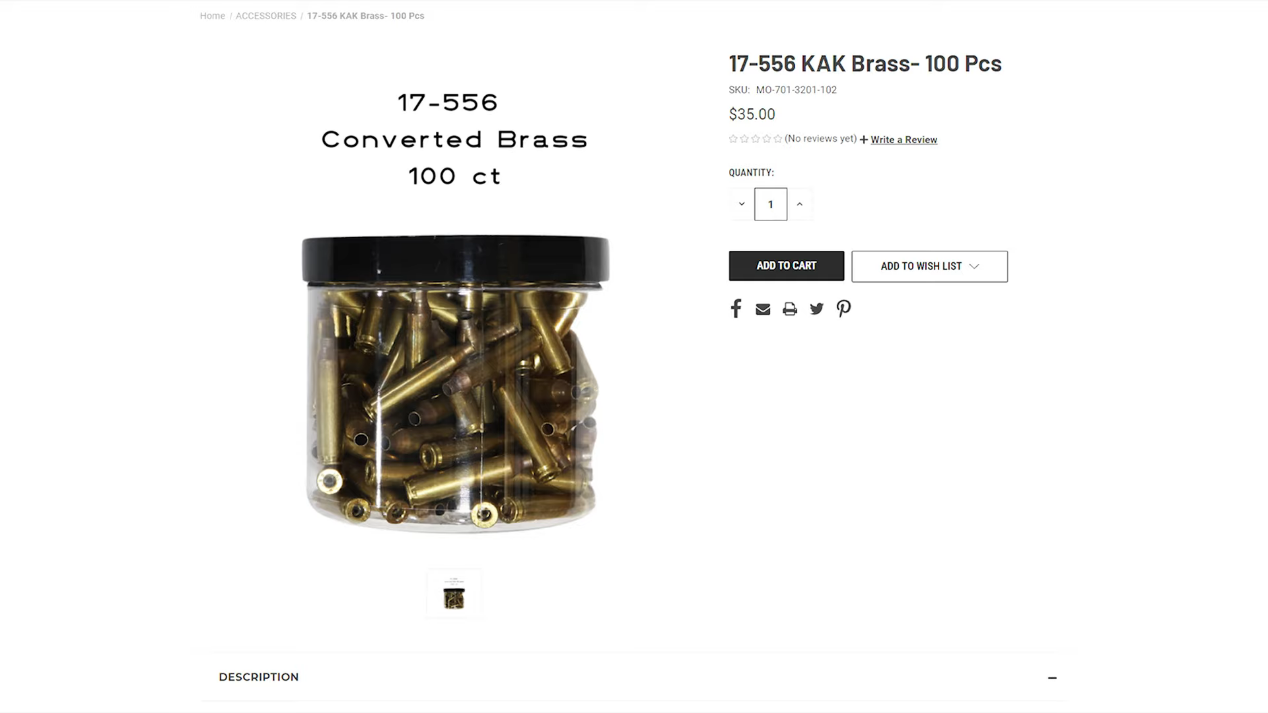The width and height of the screenshot is (1268, 713).
Task: Open the Add to Wish List dropdown
Action: point(930,266)
